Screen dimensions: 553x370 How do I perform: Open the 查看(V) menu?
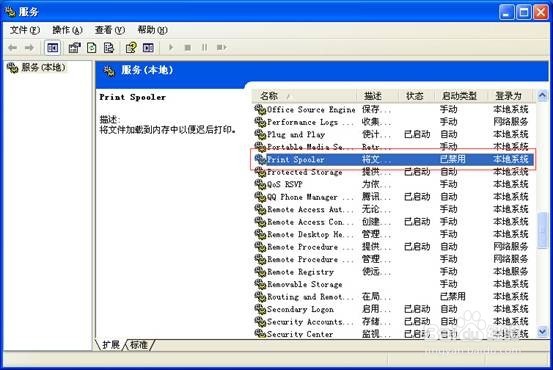click(110, 30)
